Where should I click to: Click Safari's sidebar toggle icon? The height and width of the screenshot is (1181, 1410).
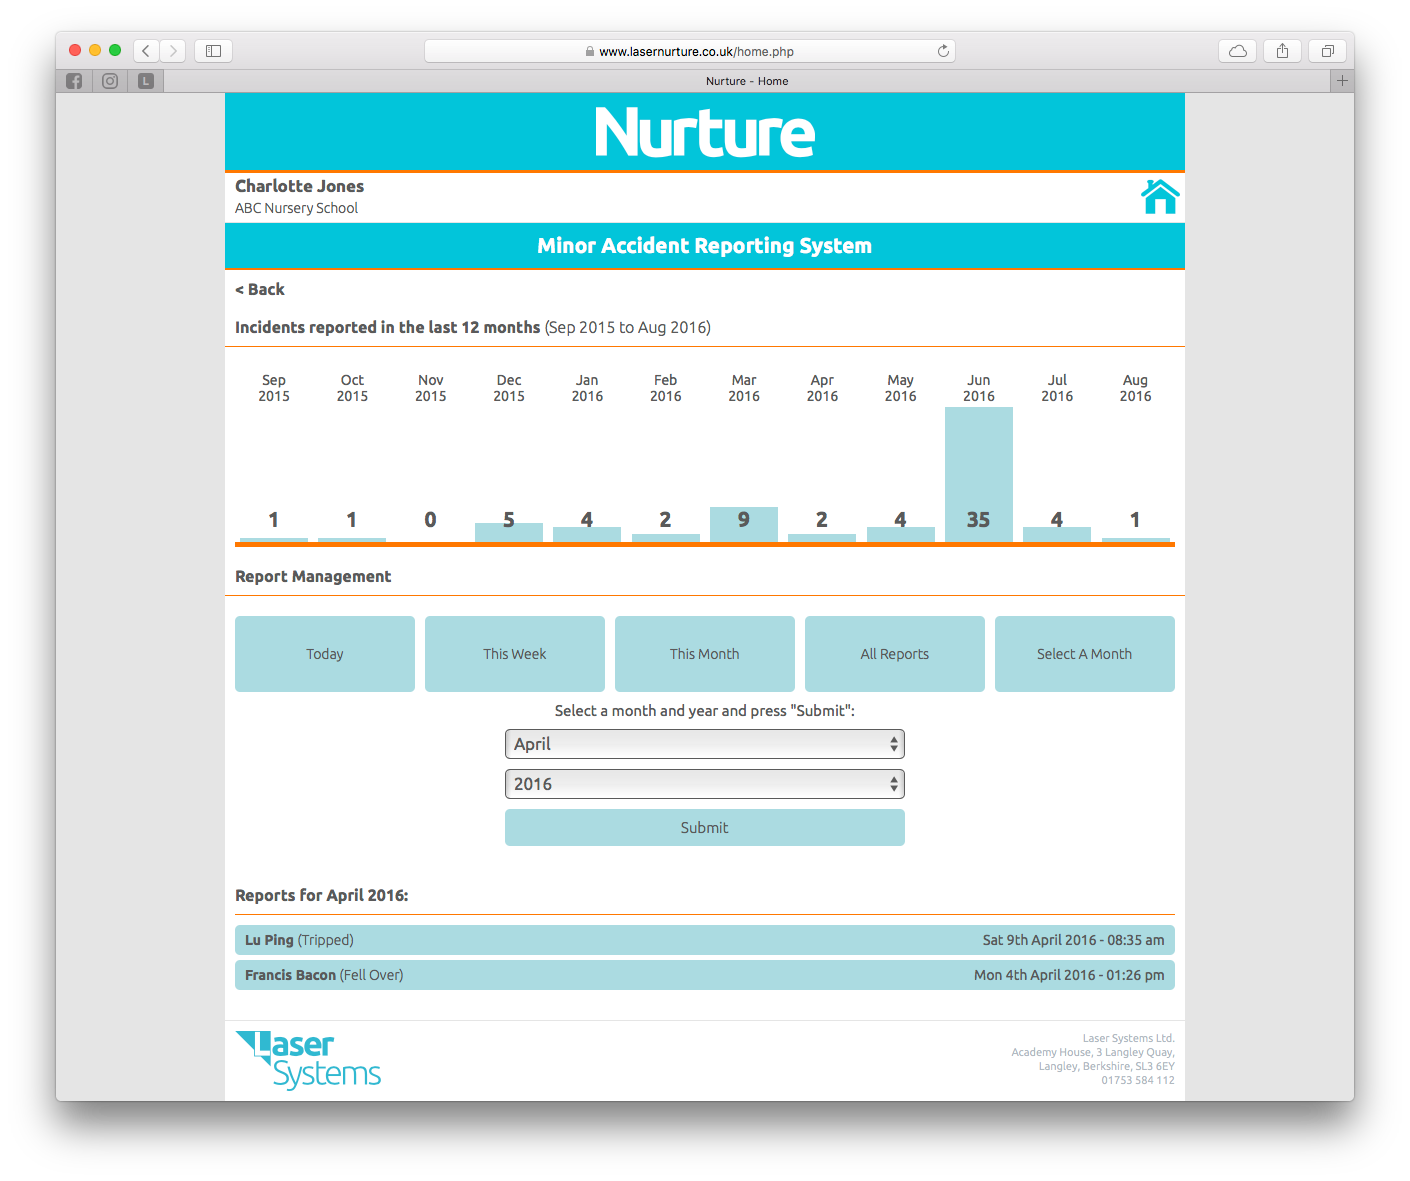(x=213, y=51)
